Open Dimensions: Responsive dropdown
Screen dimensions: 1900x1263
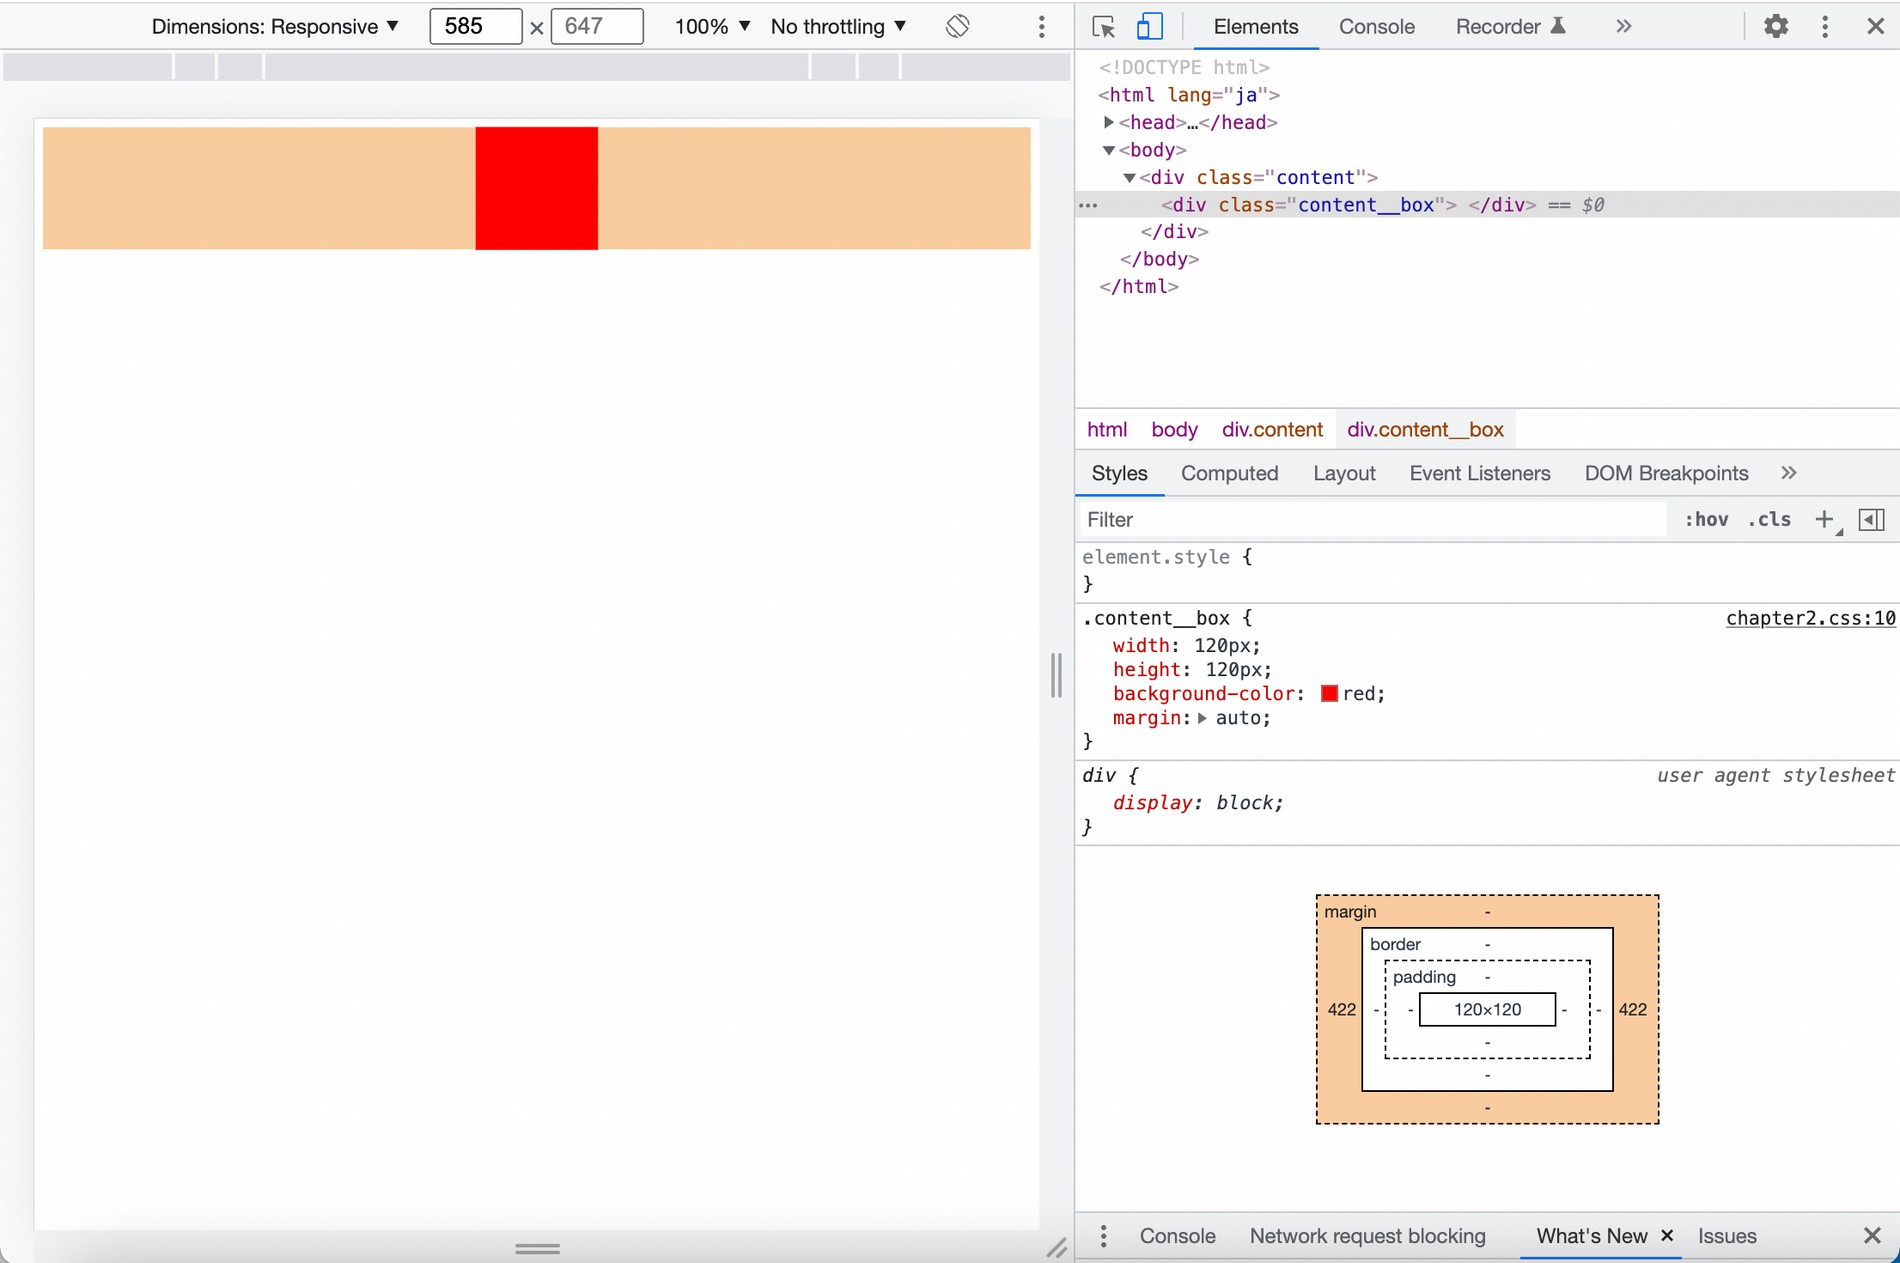pyautogui.click(x=275, y=27)
